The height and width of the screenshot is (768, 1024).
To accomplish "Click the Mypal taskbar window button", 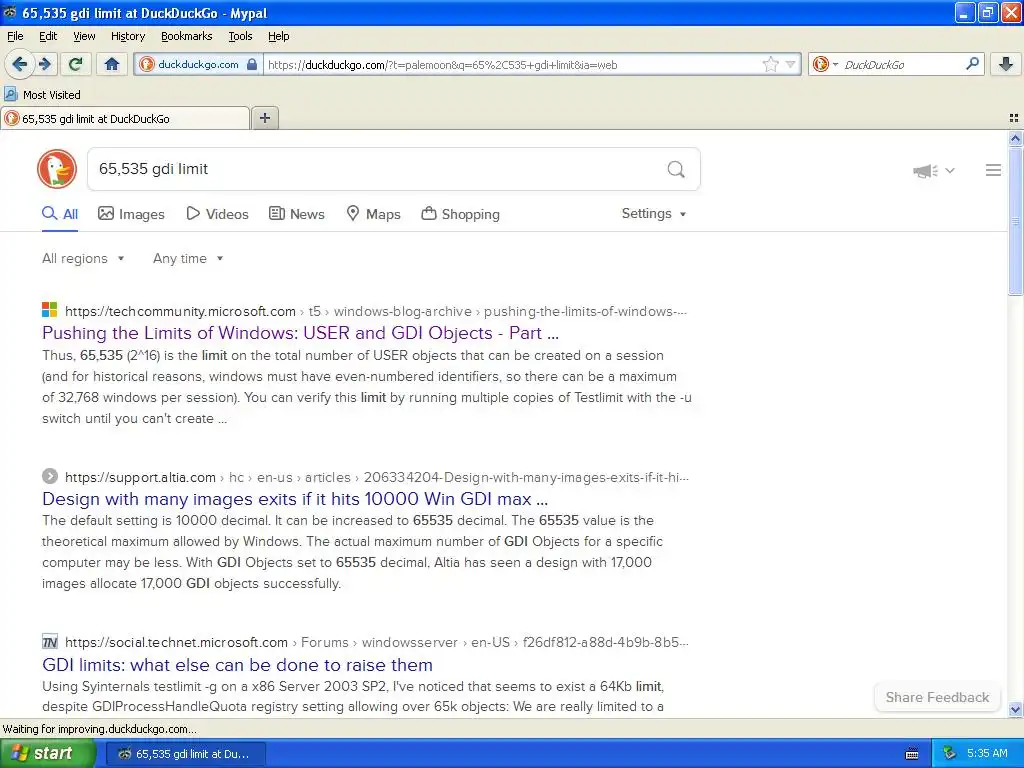I will pyautogui.click(x=185, y=754).
